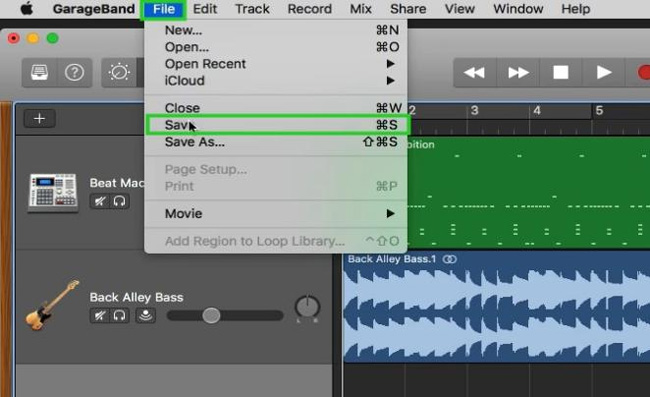Open the Share menu
Viewport: 650px width, 397px height.
coord(408,9)
